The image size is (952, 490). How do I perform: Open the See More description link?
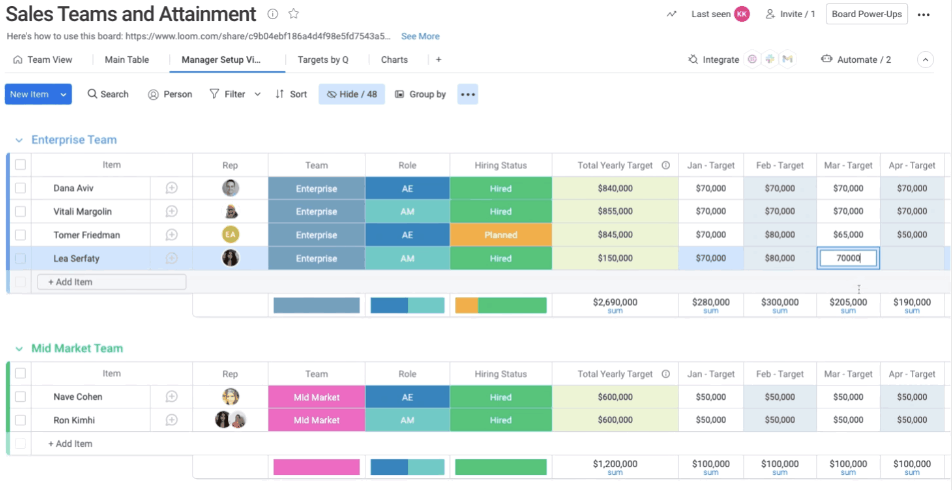(420, 36)
